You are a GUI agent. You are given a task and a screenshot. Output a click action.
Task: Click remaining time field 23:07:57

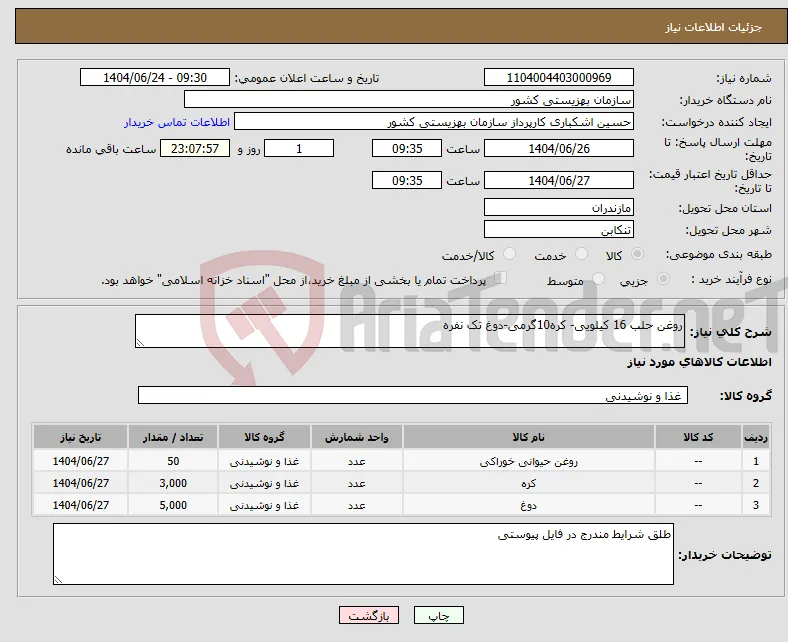[195, 148]
